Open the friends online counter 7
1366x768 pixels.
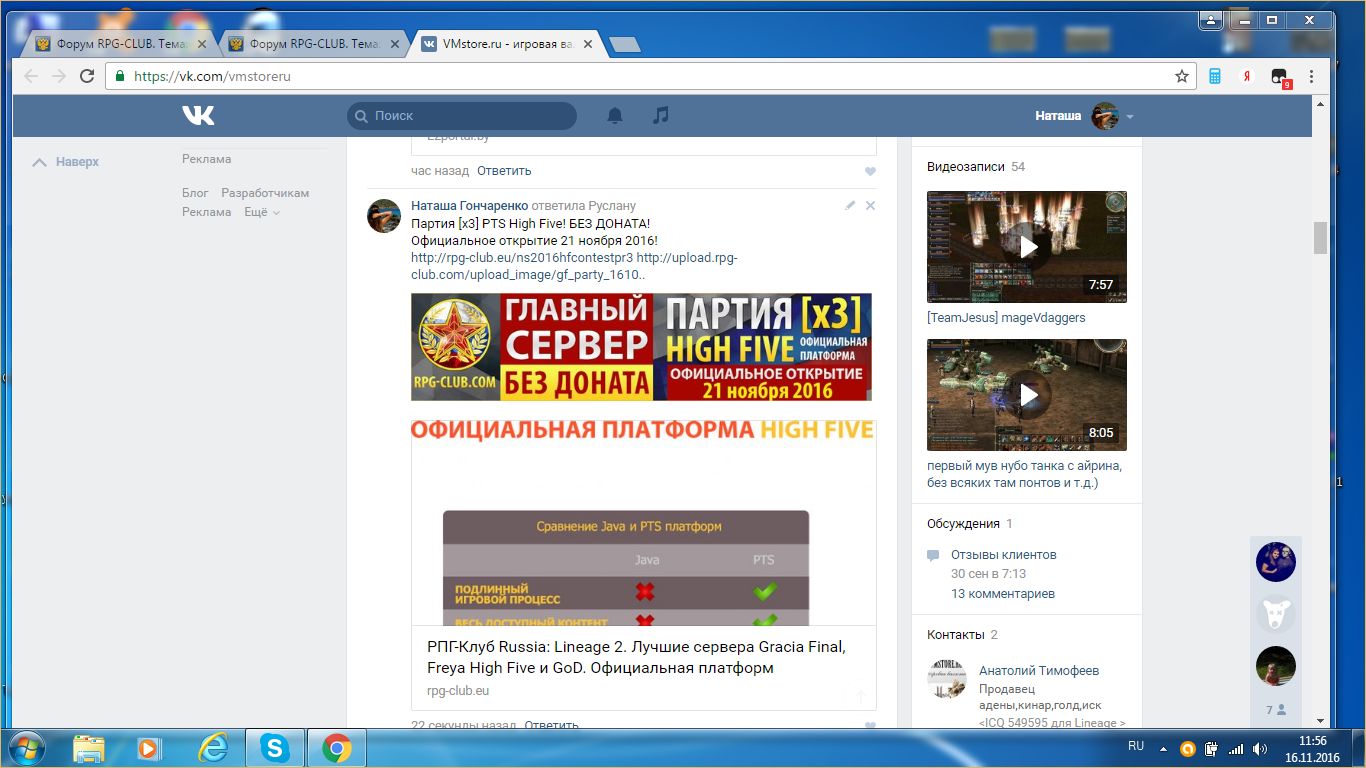1276,710
